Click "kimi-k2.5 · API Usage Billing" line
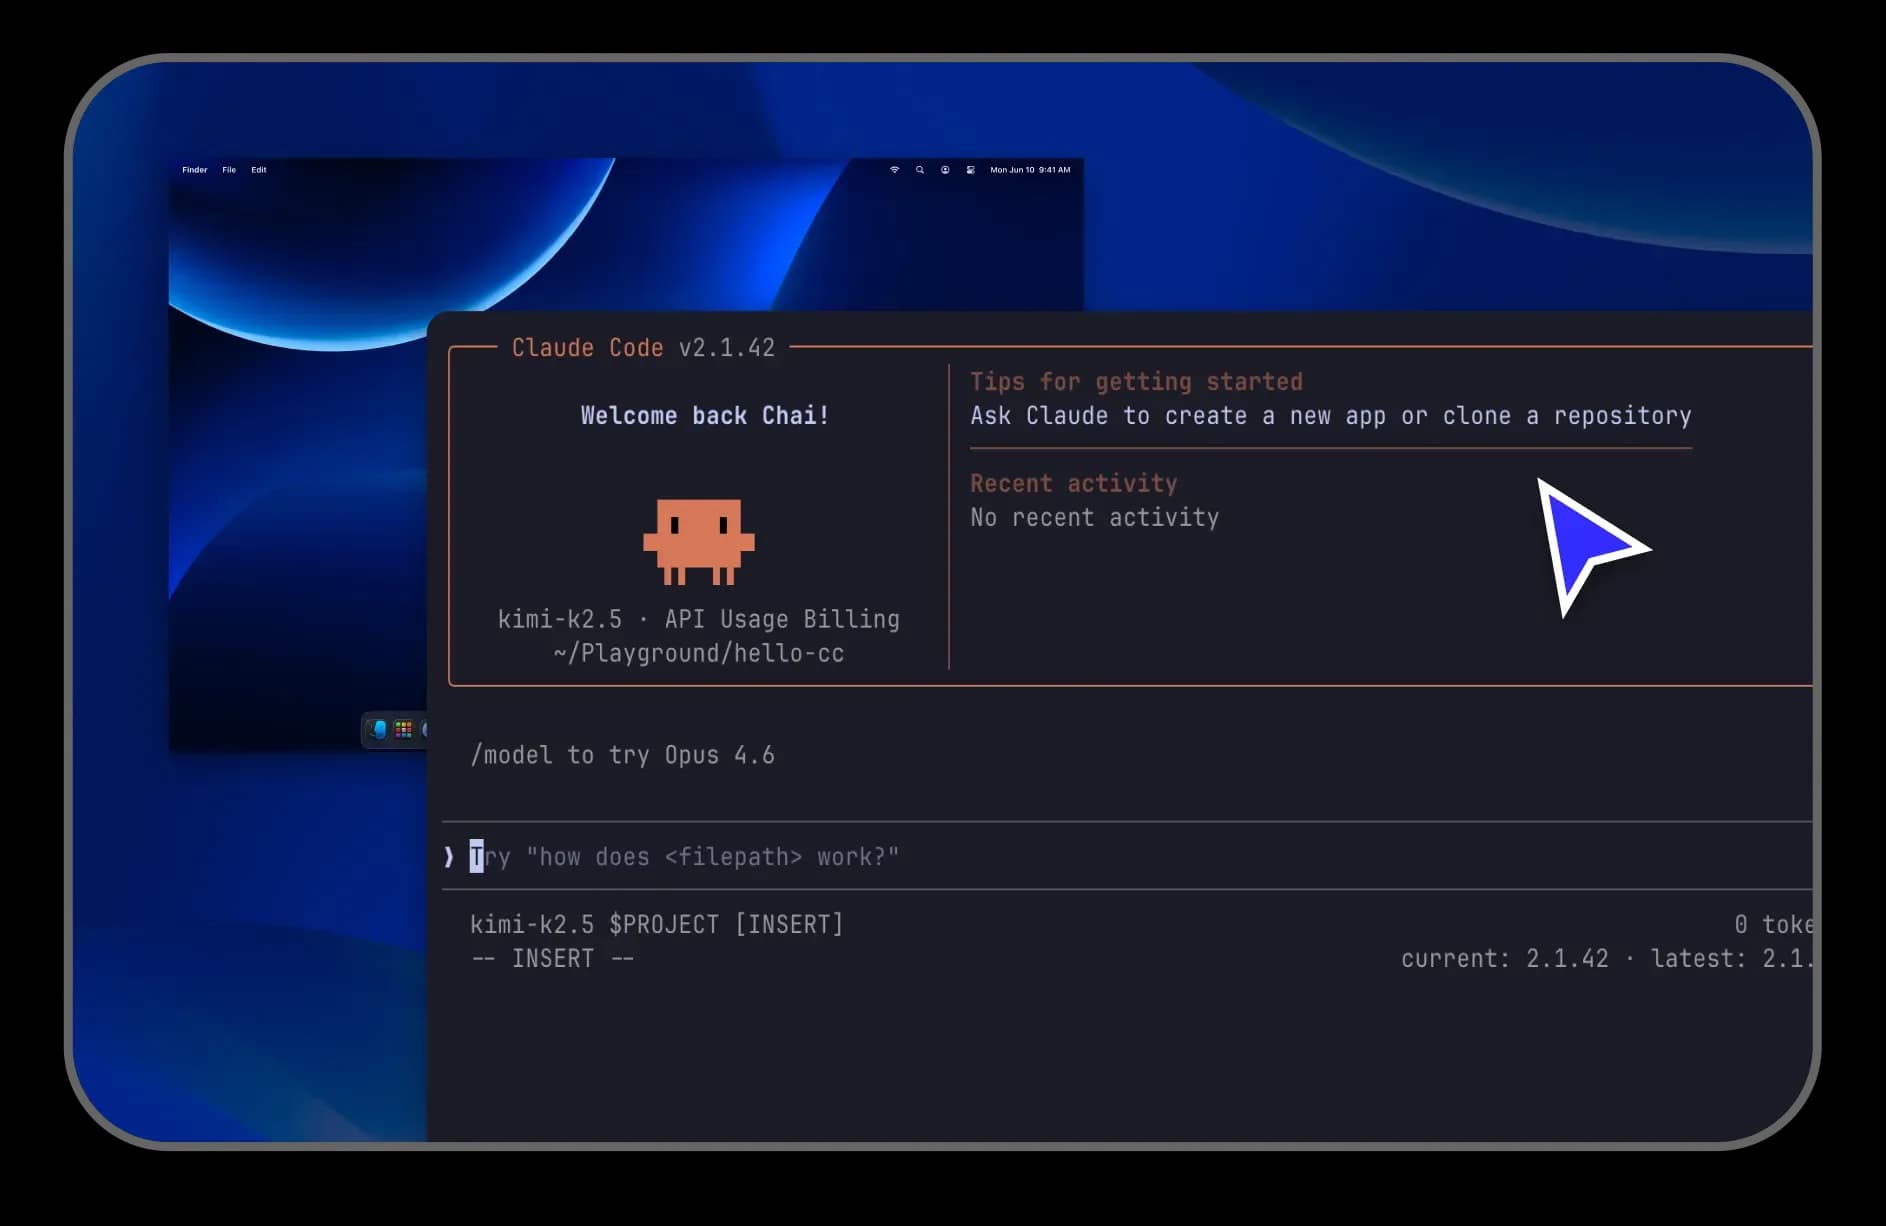Screen dimensions: 1886x1226 pos(699,620)
